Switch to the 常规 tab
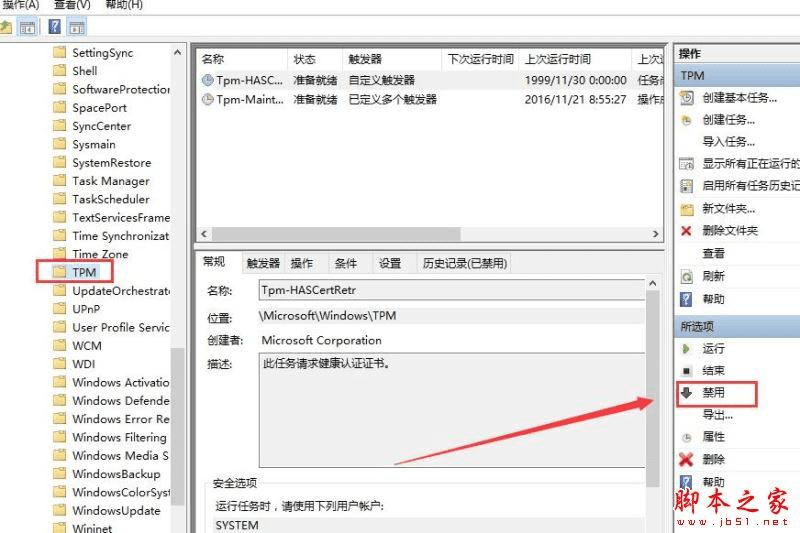Image resolution: width=800 pixels, height=533 pixels. point(214,262)
